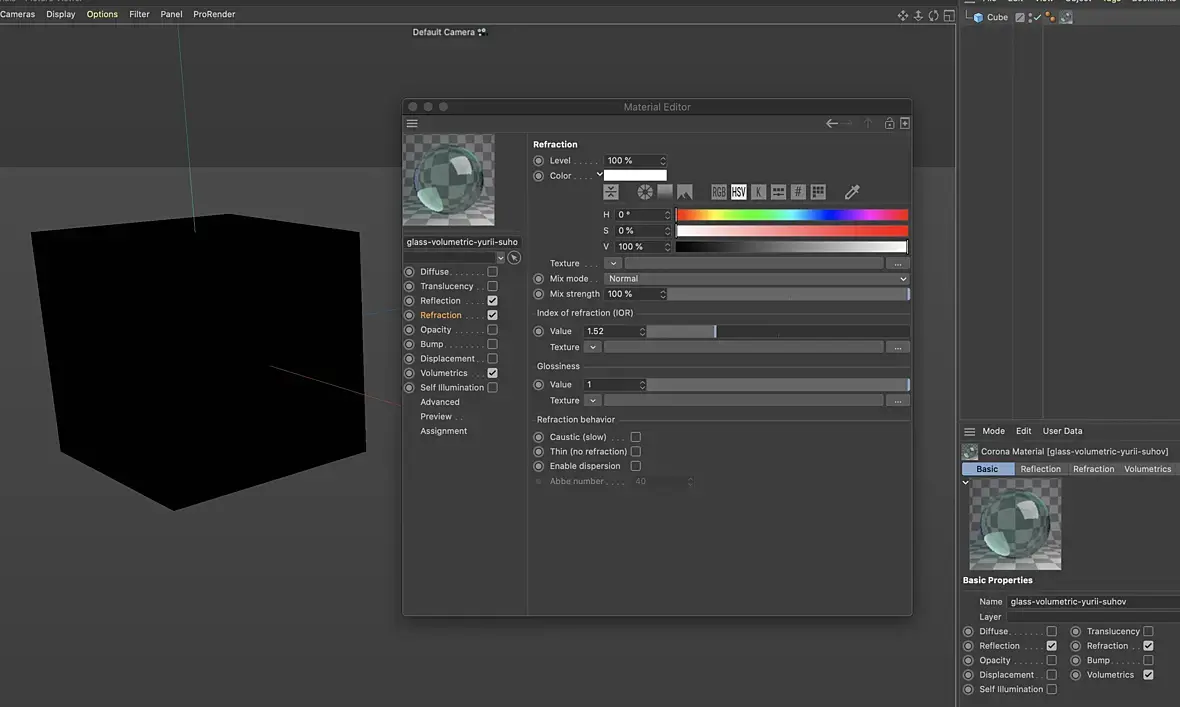The width and height of the screenshot is (1180, 707).
Task: Click the viewport move camera icon
Action: (902, 16)
